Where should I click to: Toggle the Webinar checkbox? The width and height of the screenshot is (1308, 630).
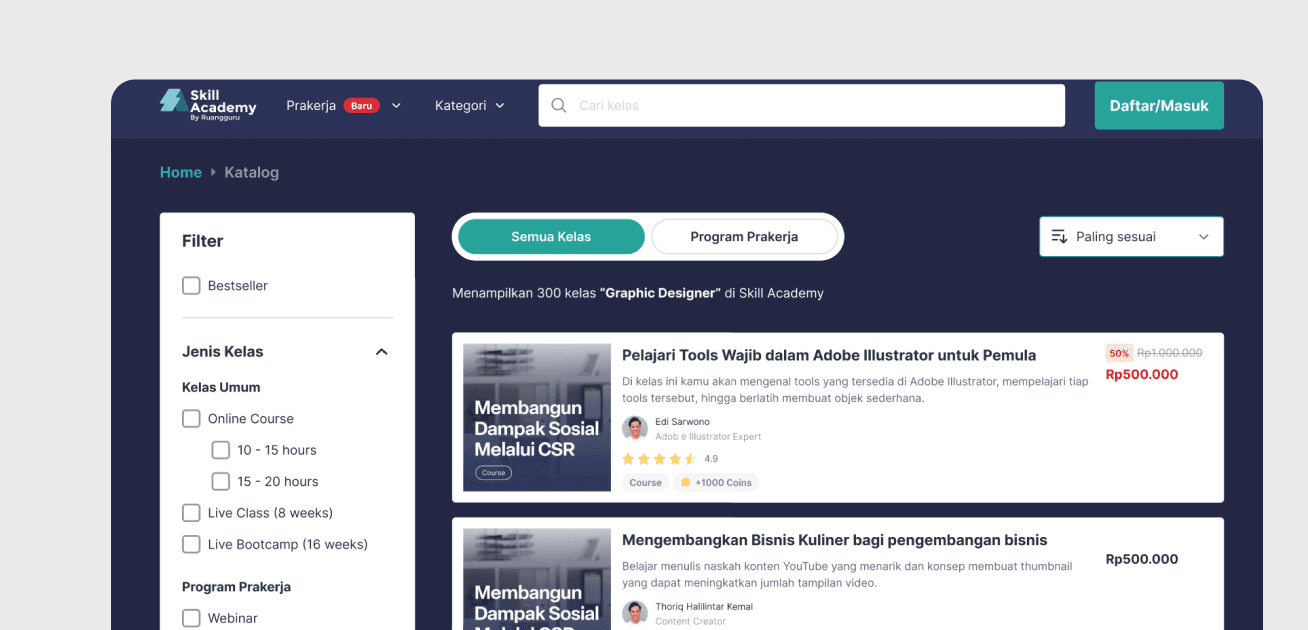pos(191,618)
